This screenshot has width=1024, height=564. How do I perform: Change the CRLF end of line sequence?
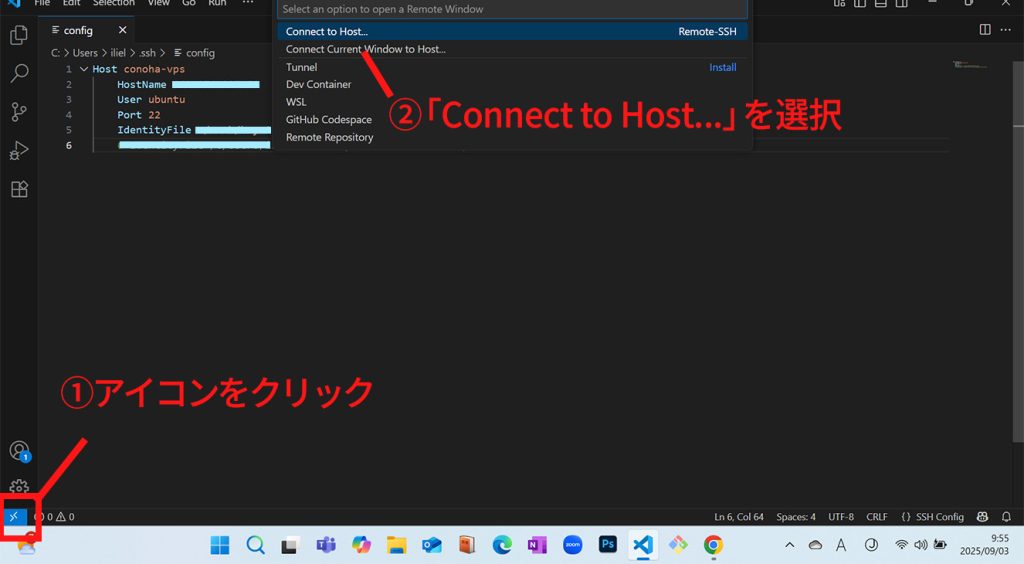[x=876, y=517]
